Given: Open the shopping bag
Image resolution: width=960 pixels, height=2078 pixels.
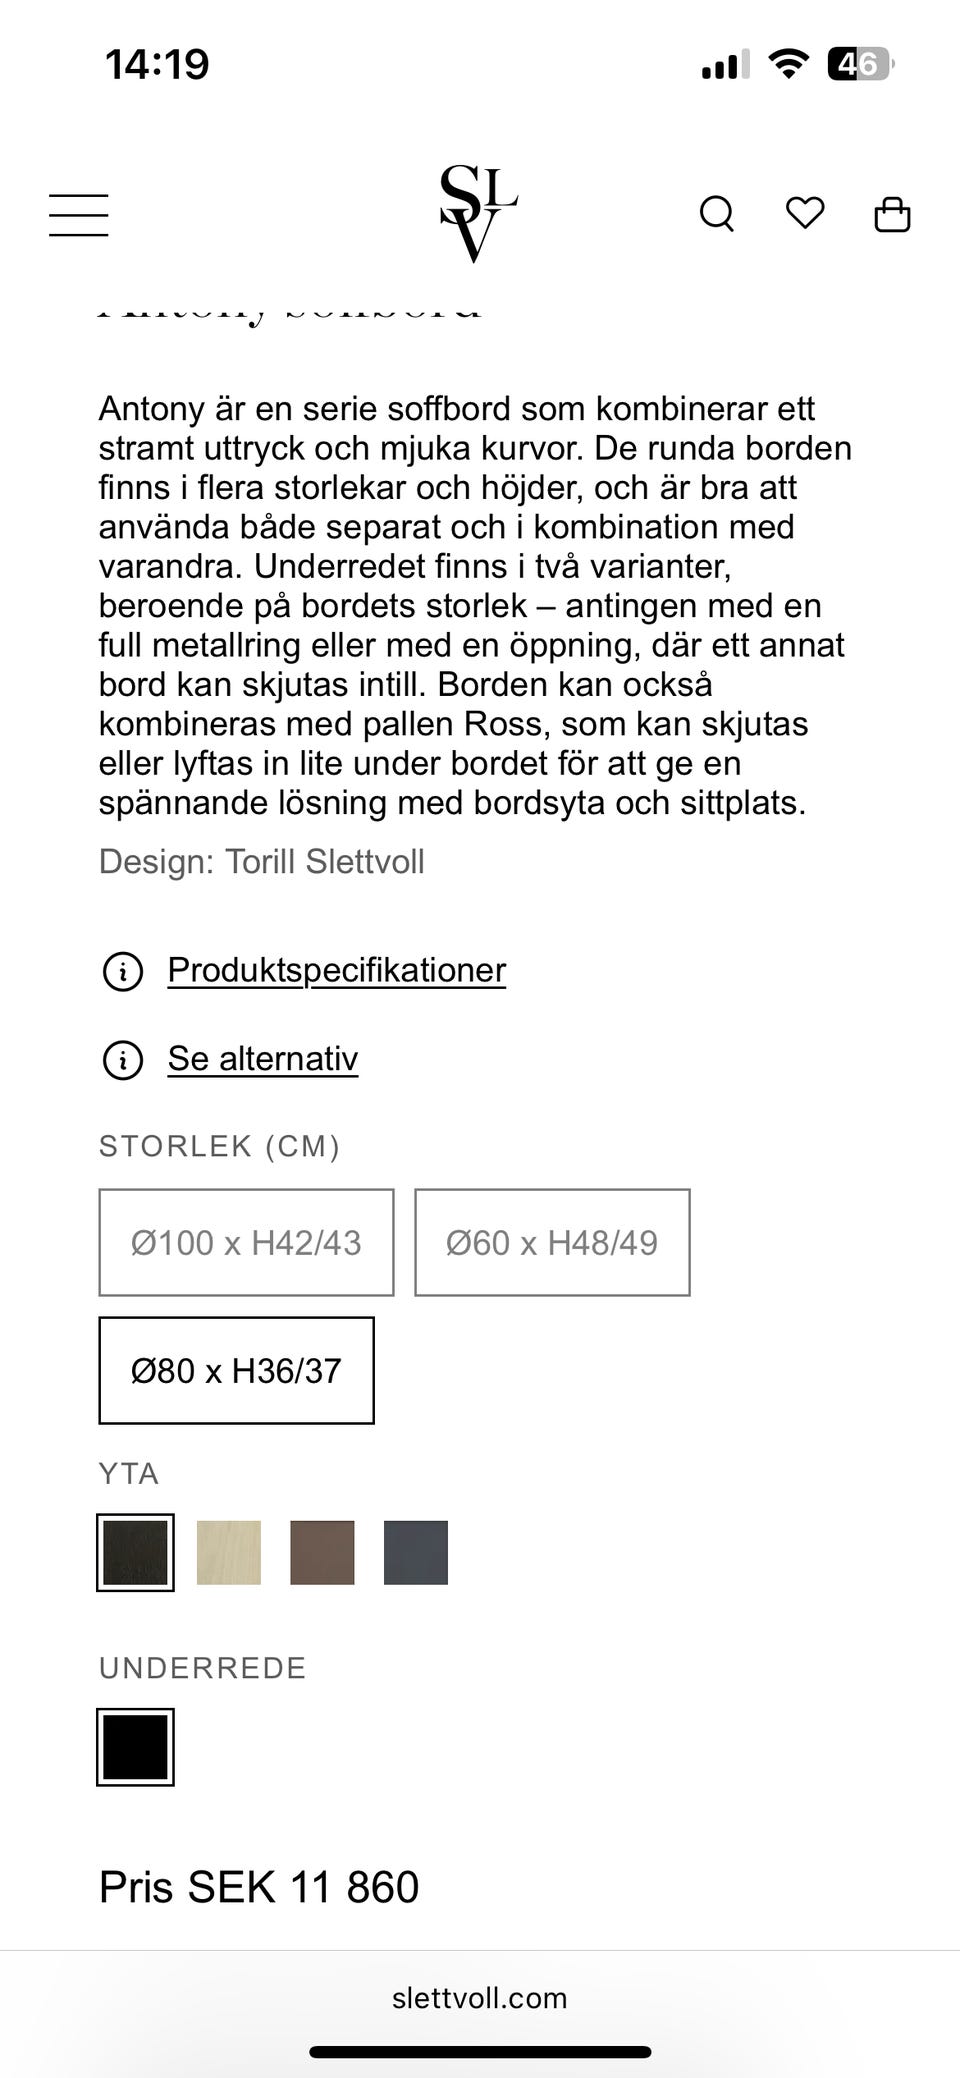Looking at the screenshot, I should point(894,213).
